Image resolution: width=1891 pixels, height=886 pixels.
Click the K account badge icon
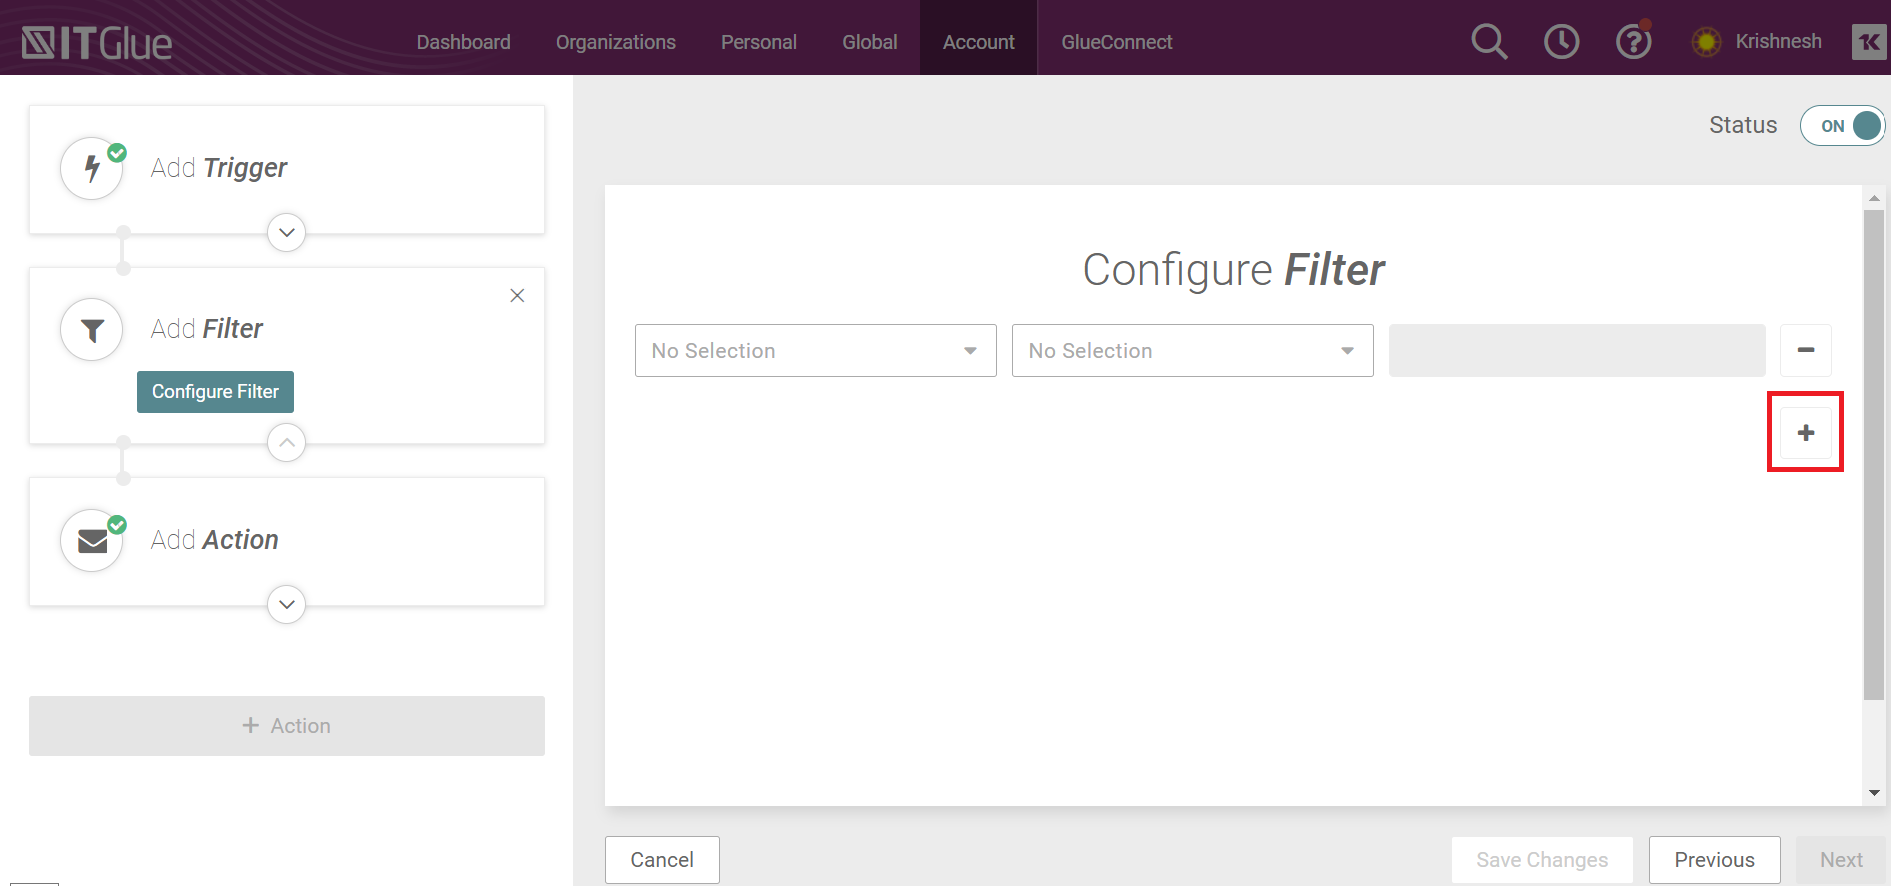pyautogui.click(x=1869, y=42)
